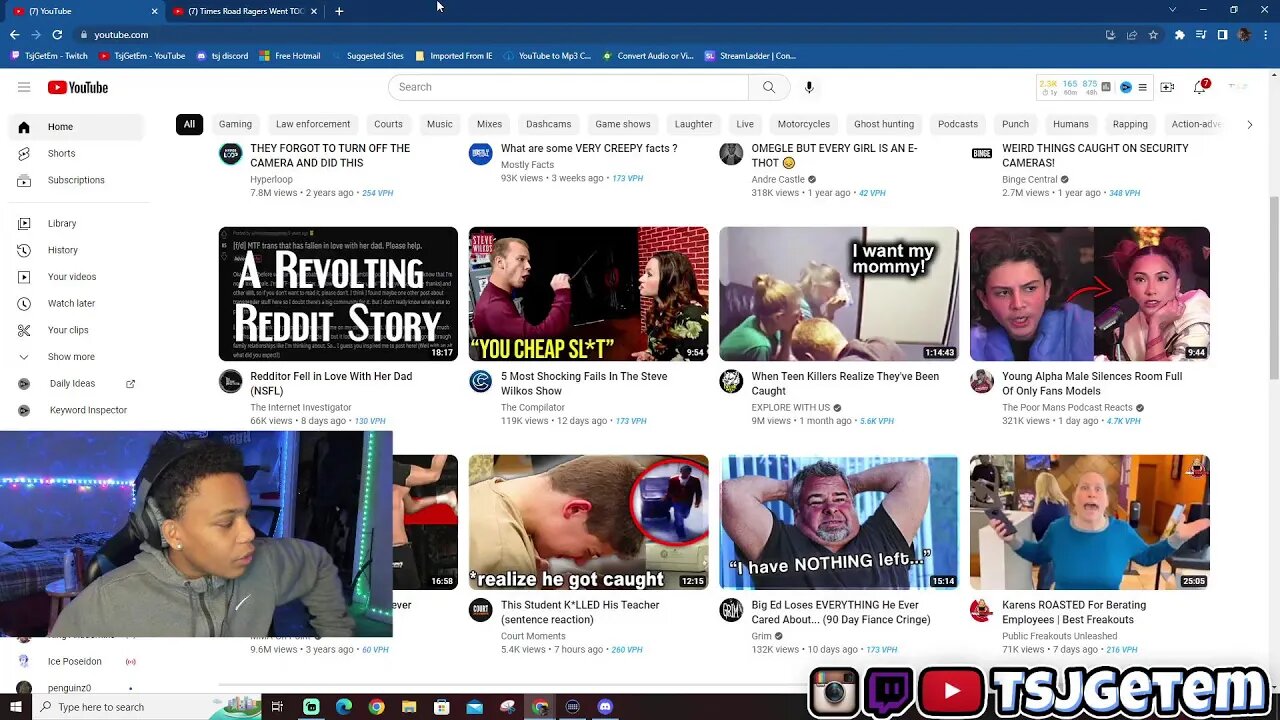Open the 'realize he got caught' thumbnail
The width and height of the screenshot is (1280, 720).
589,522
